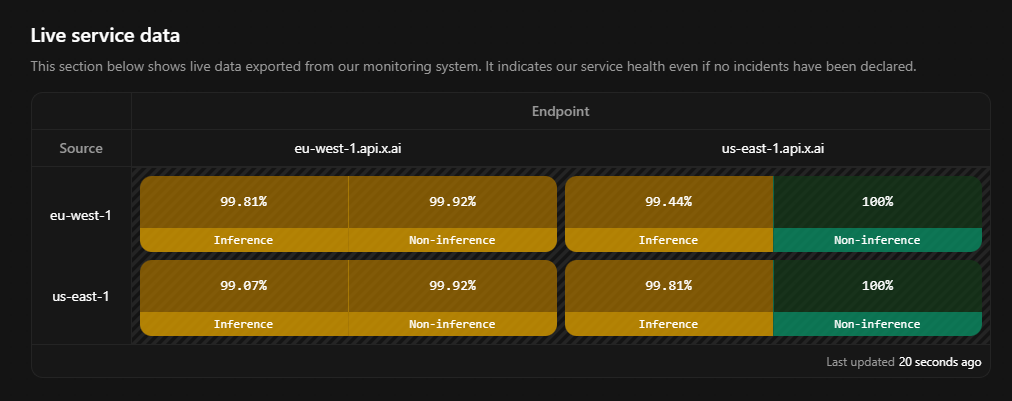1012x401 pixels.
Task: Click 99.81% inference cell in us-east-1 source row
Action: click(669, 285)
